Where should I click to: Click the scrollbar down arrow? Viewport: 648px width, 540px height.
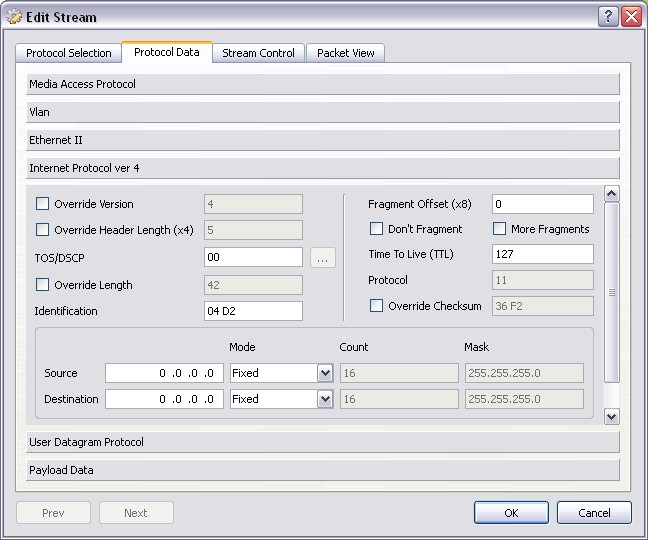tap(612, 416)
